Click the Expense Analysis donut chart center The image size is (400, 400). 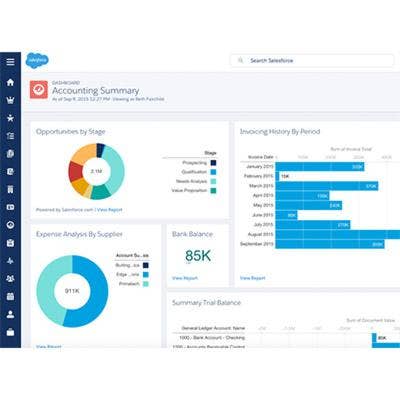click(72, 291)
